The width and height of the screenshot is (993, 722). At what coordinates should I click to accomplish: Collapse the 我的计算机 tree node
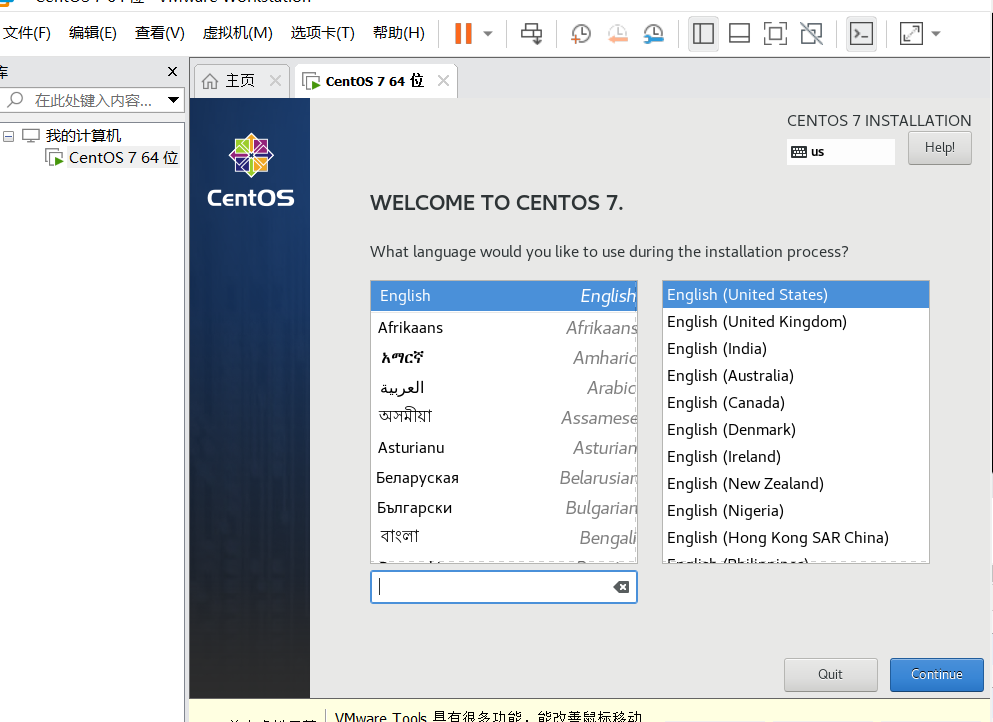(x=8, y=136)
